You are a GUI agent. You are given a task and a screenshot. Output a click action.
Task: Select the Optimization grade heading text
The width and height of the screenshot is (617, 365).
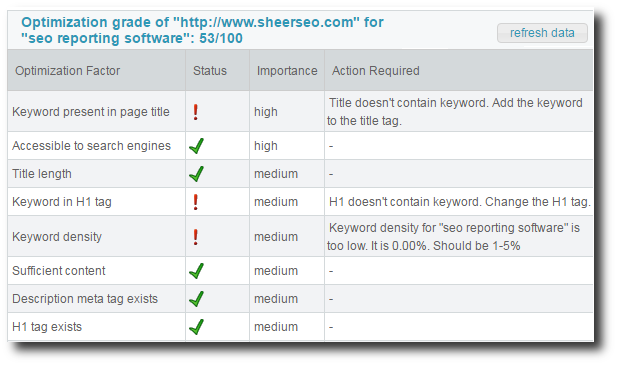202,30
